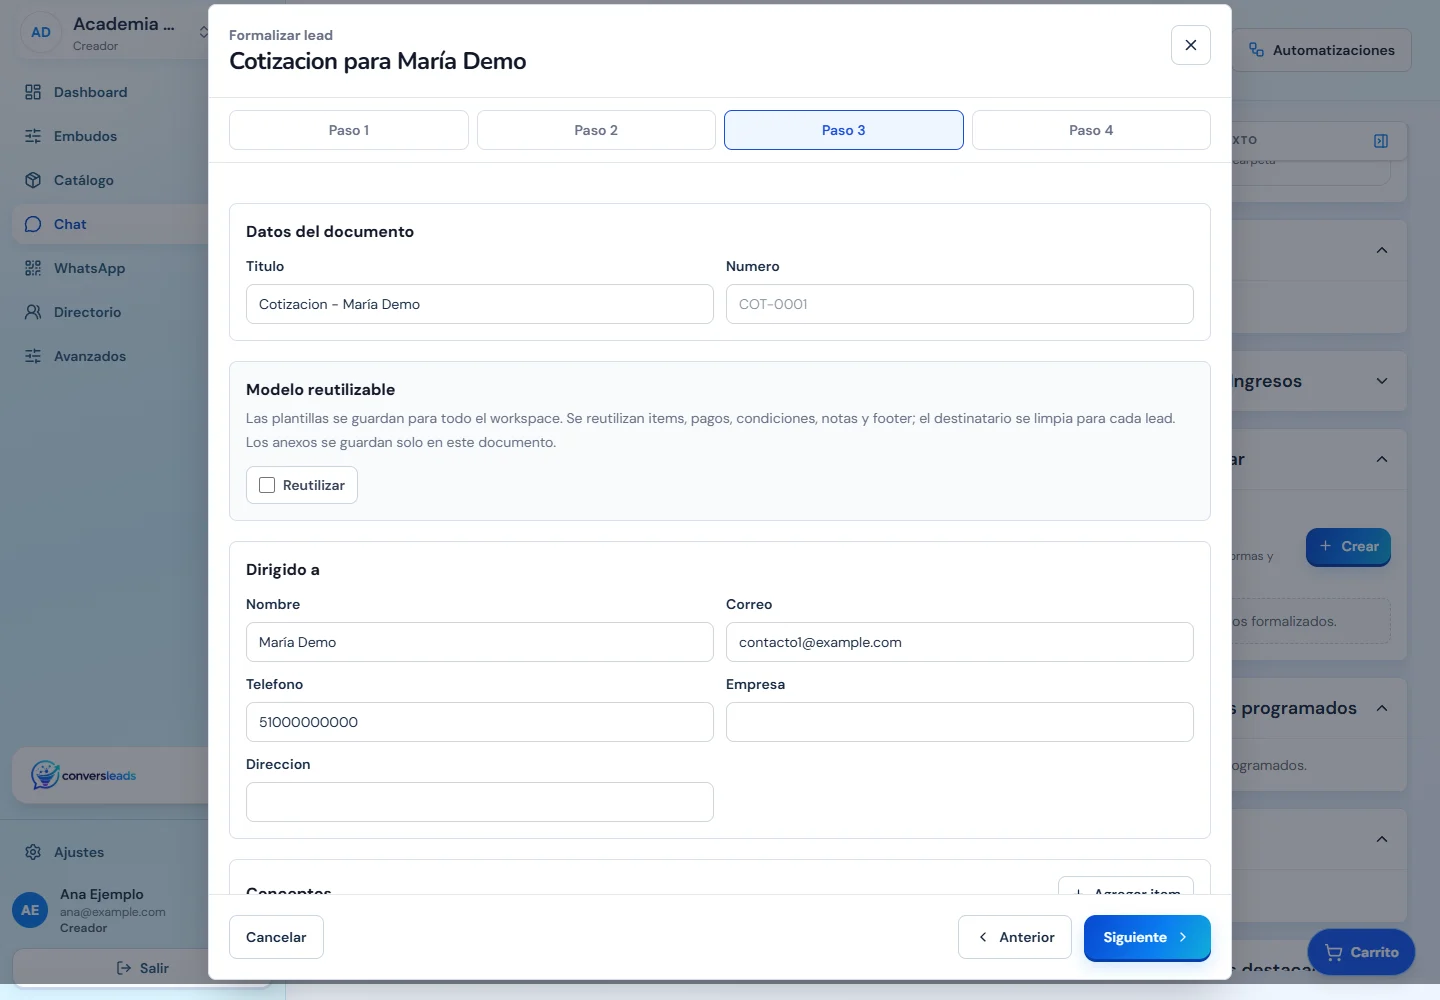Click the Crear button
The image size is (1440, 1000).
1348,546
